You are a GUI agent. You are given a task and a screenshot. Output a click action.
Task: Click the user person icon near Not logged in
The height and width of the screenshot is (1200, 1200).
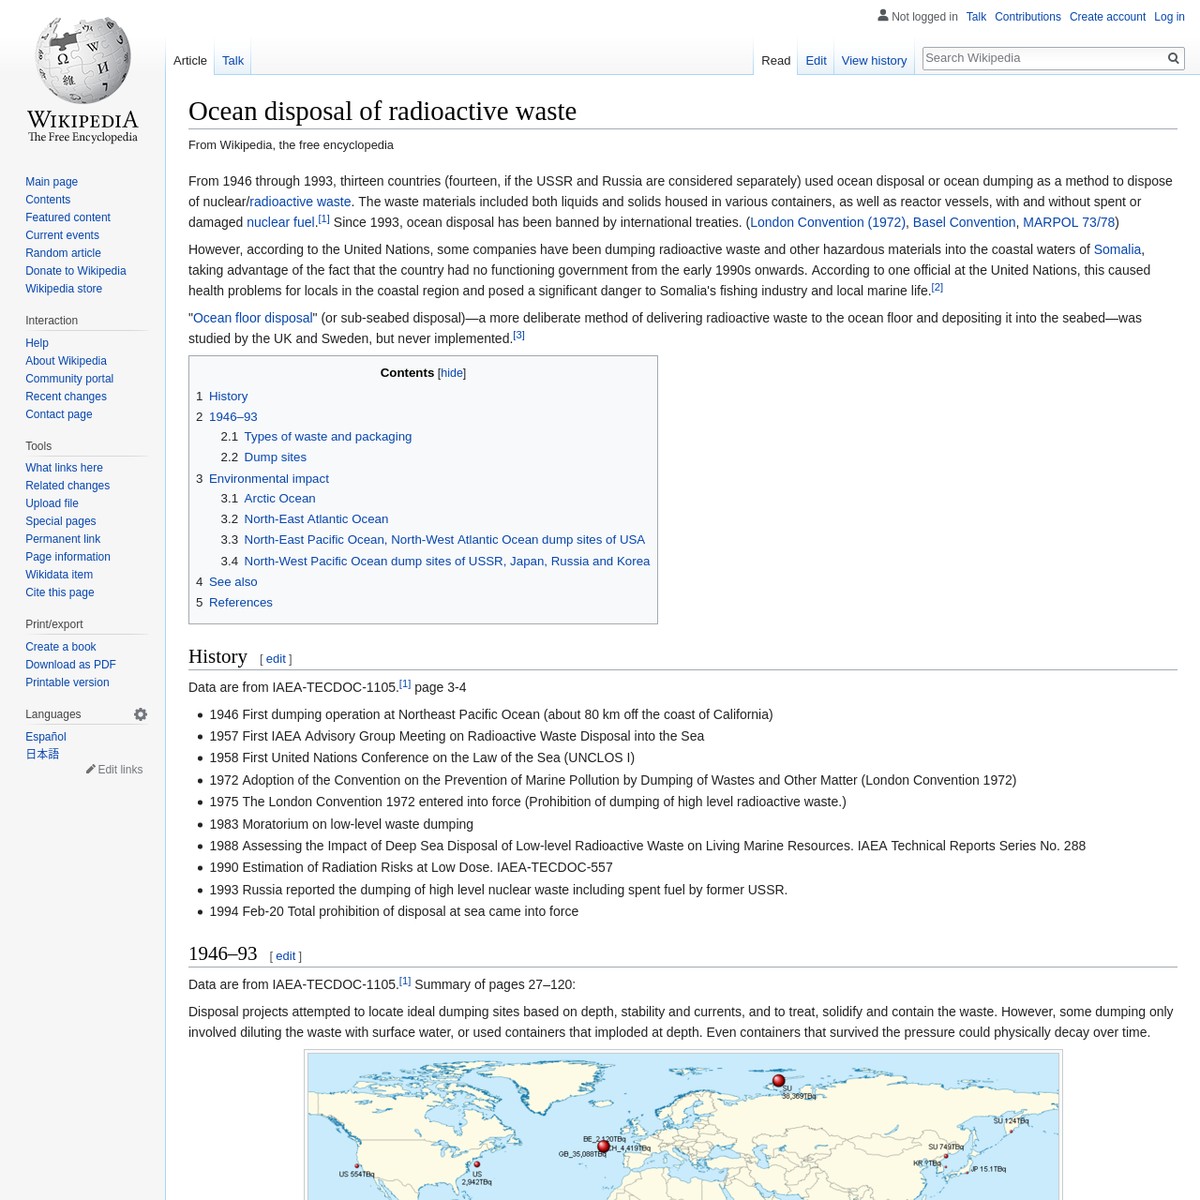[x=883, y=15]
